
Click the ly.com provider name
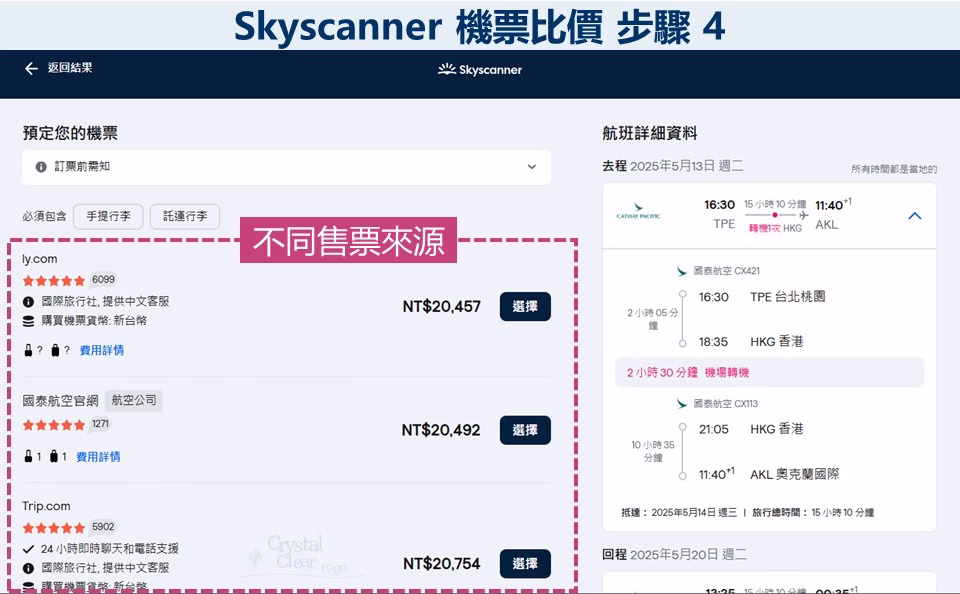40,259
